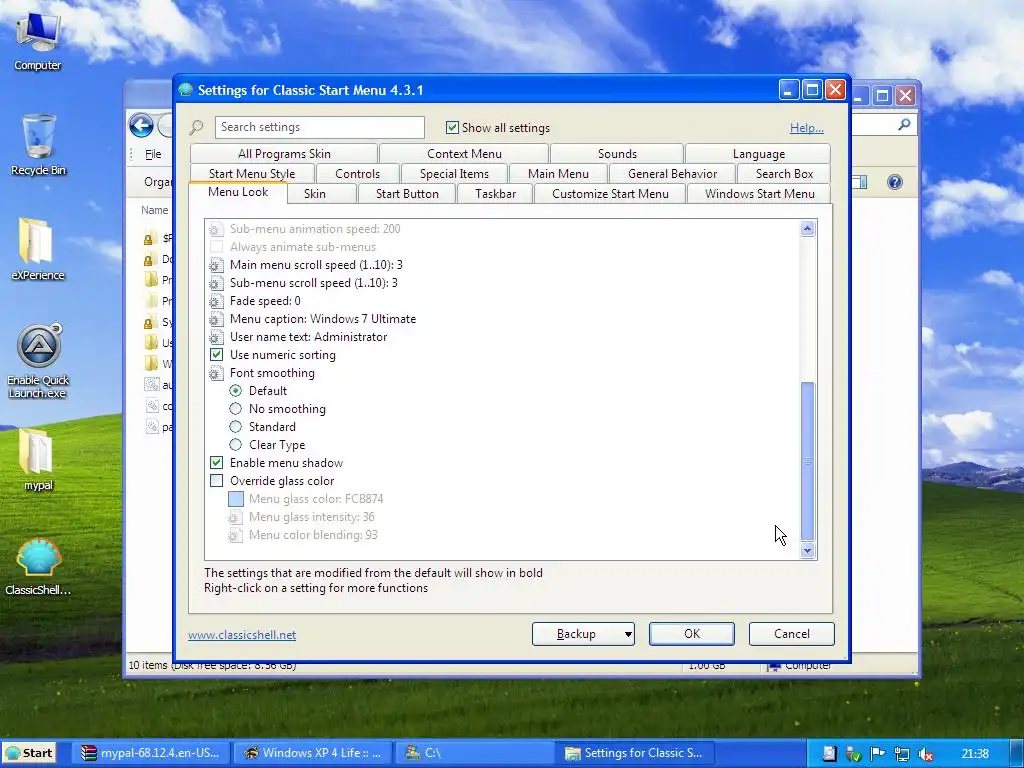
Task: Open the Sounds tab
Action: (x=617, y=153)
